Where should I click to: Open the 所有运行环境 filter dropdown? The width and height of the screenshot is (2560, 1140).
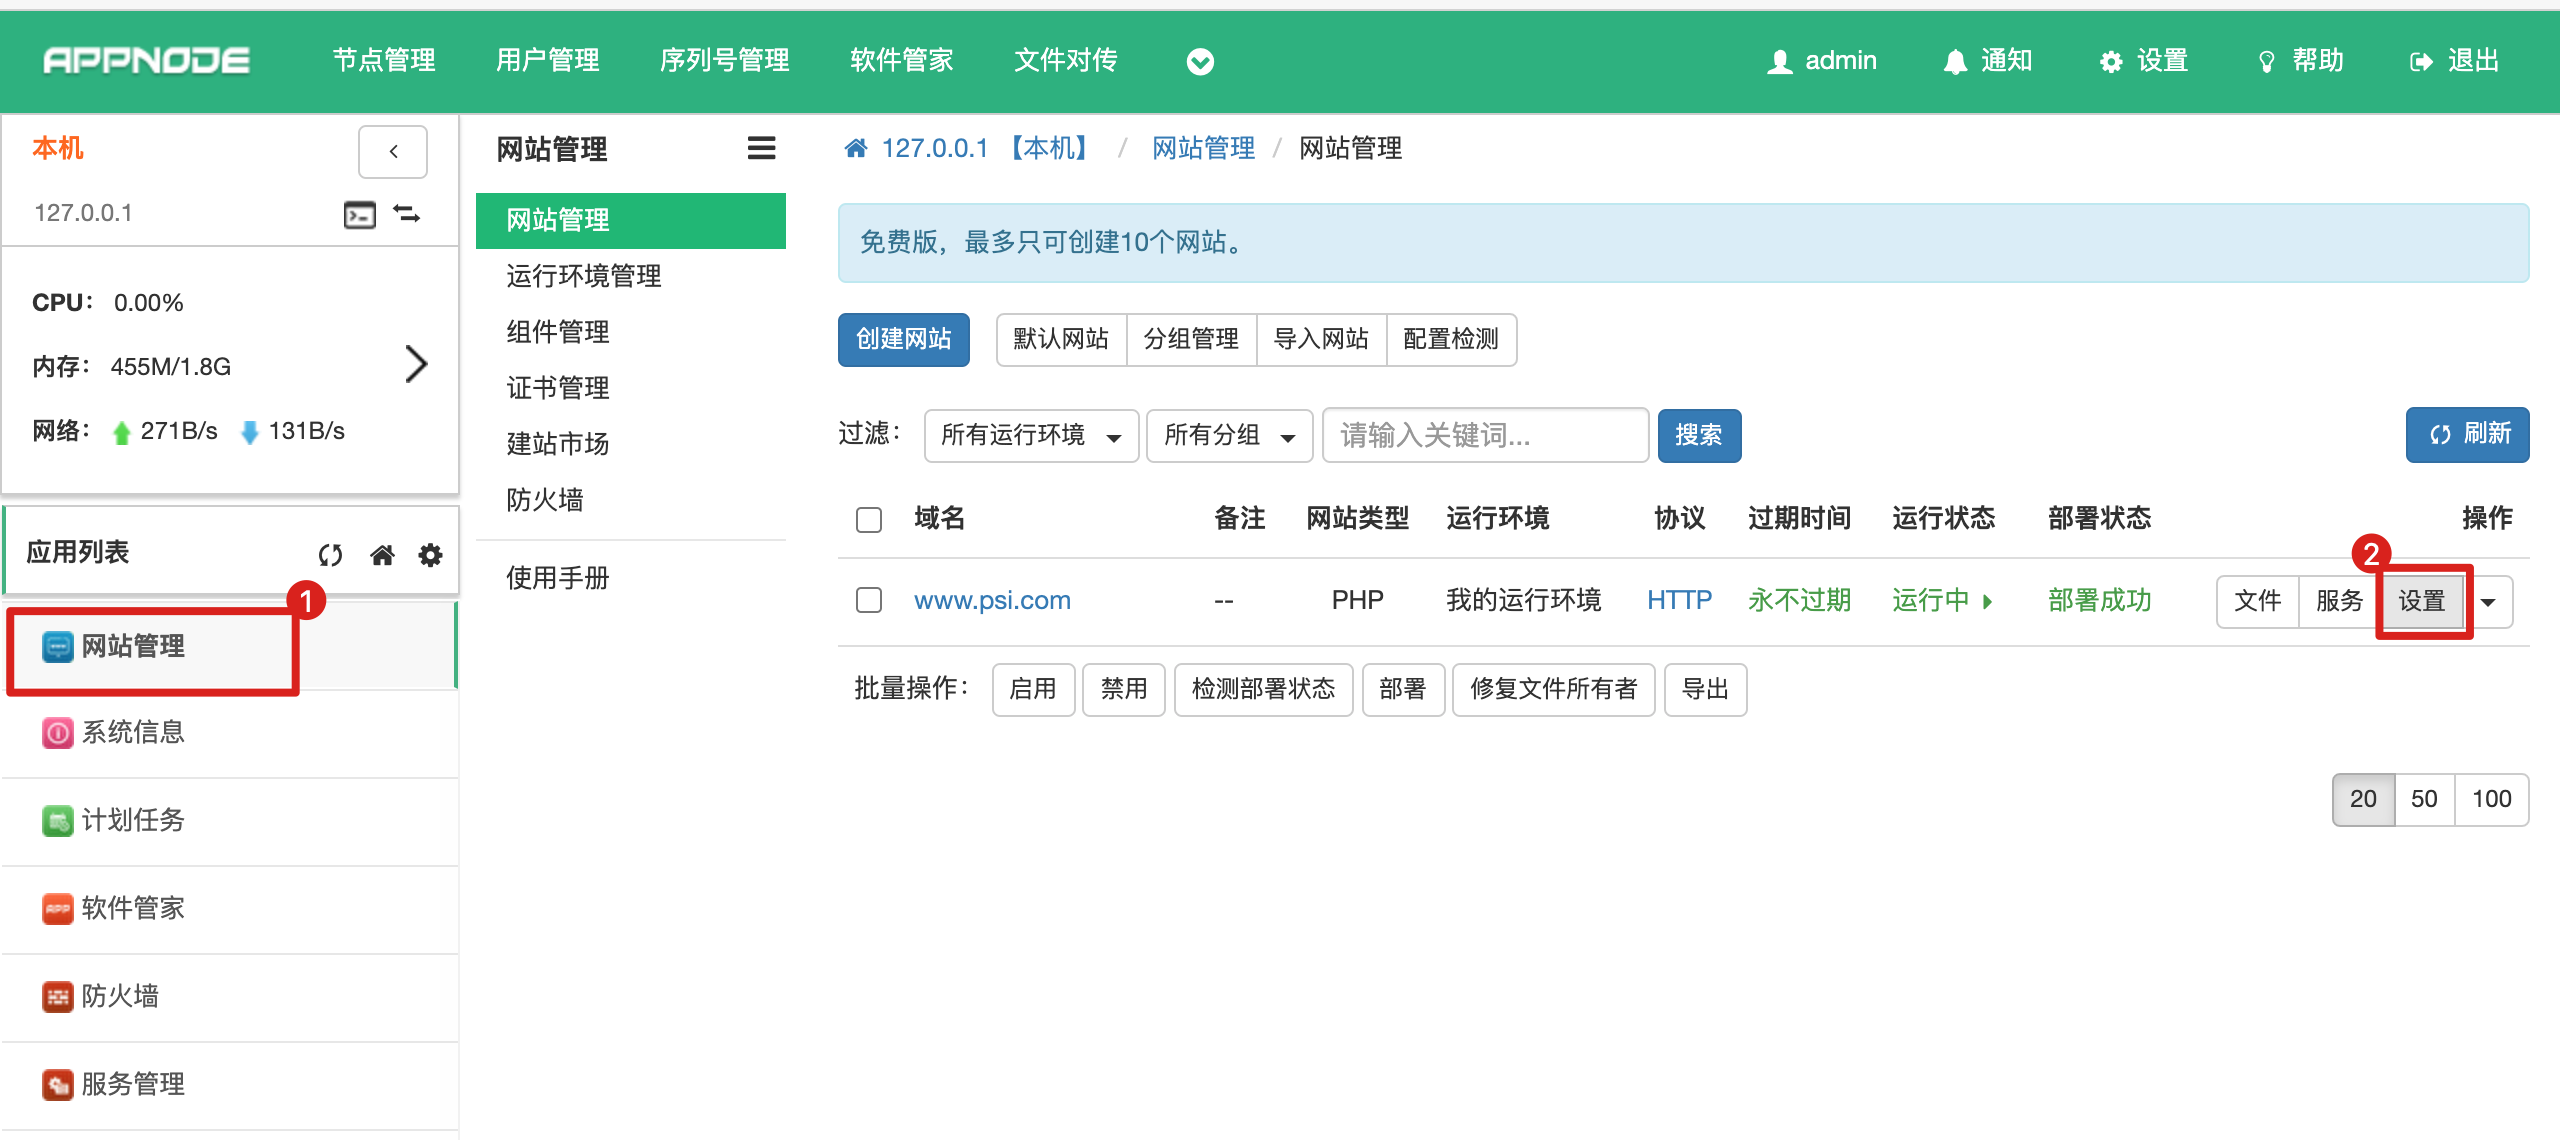point(1030,436)
